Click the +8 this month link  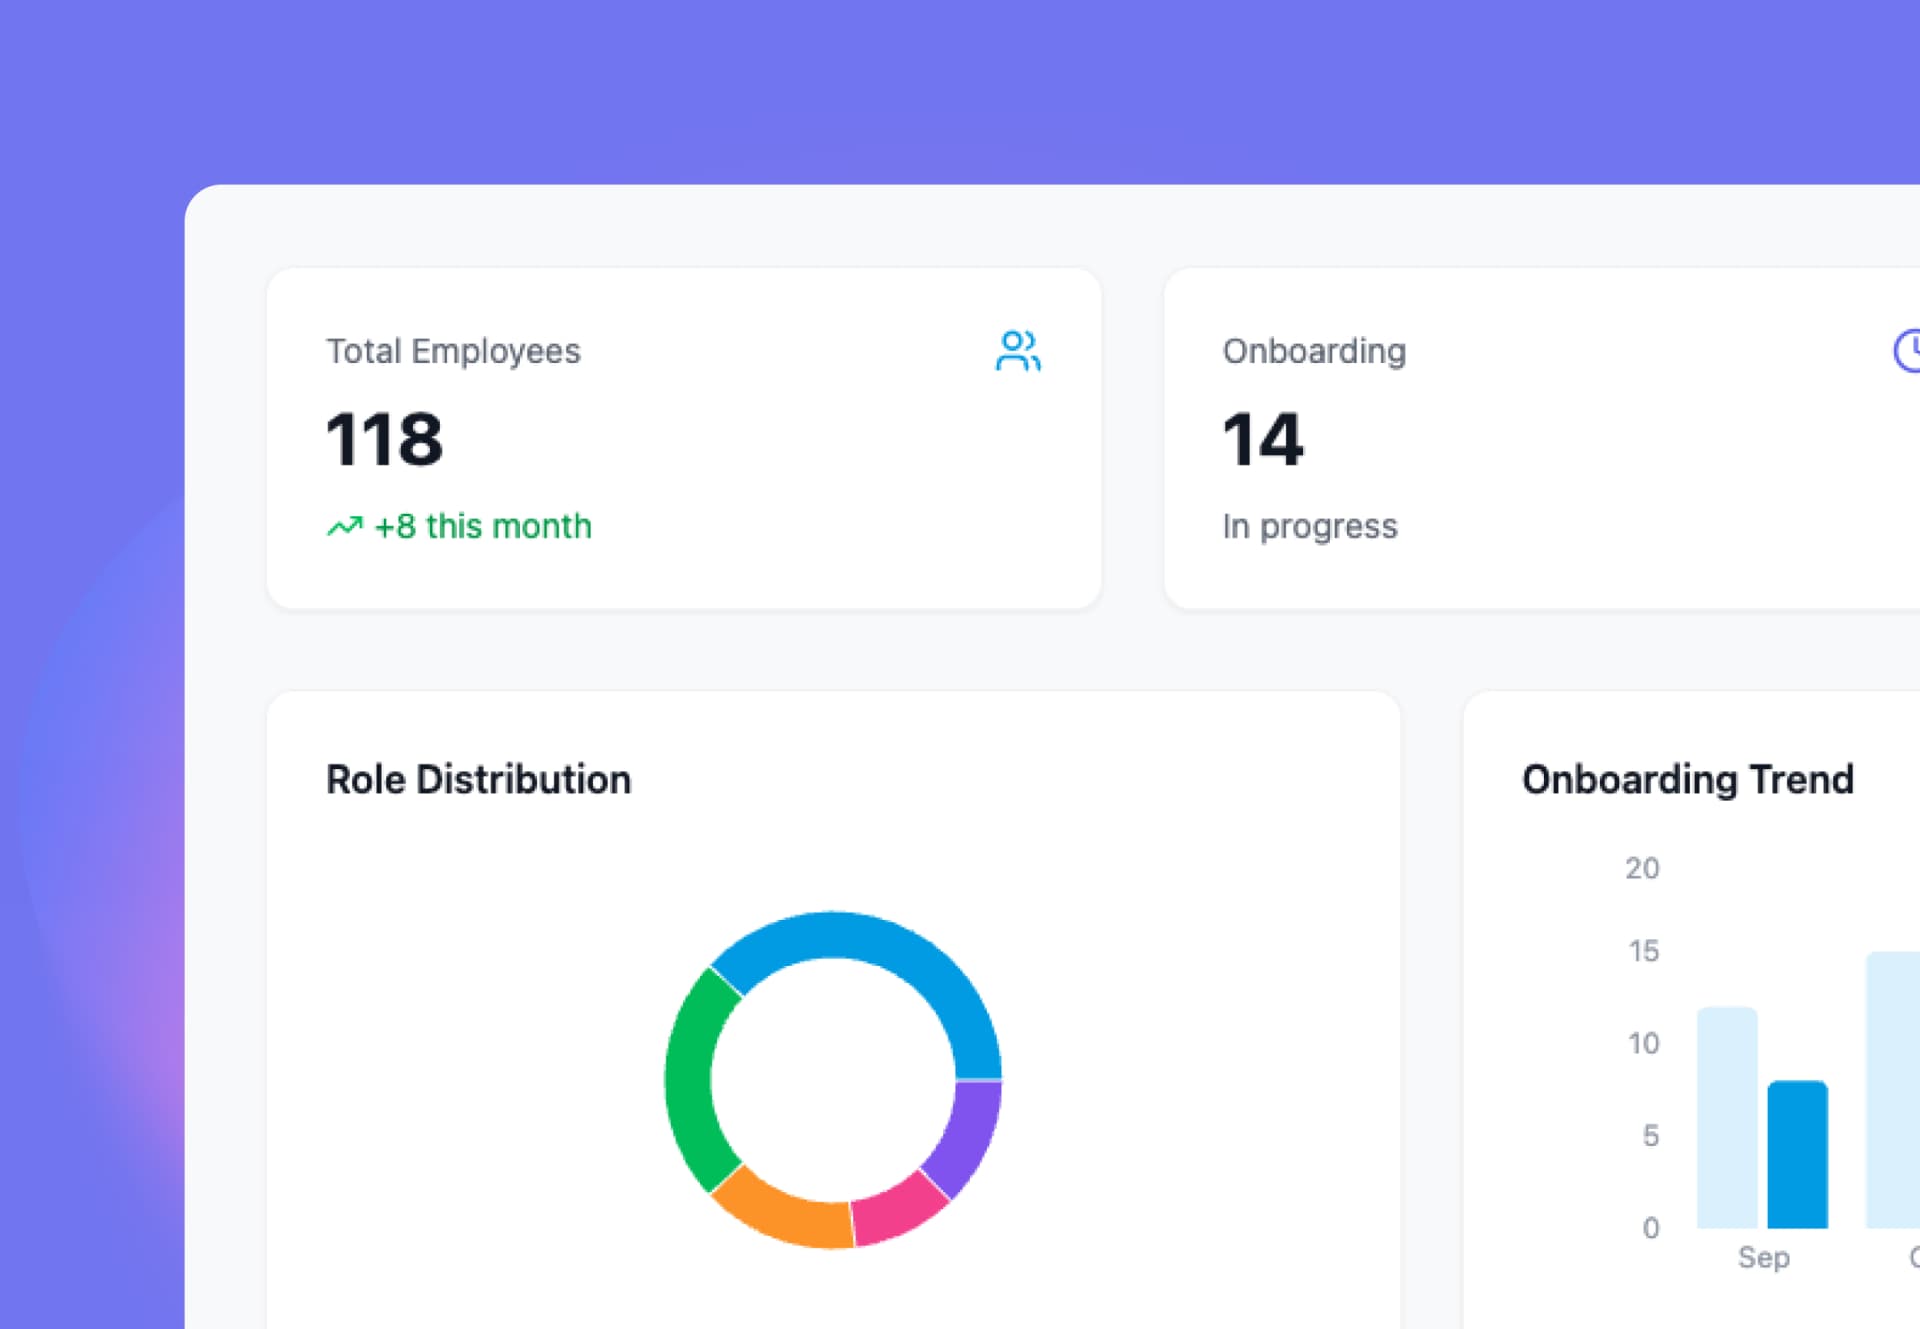(482, 526)
